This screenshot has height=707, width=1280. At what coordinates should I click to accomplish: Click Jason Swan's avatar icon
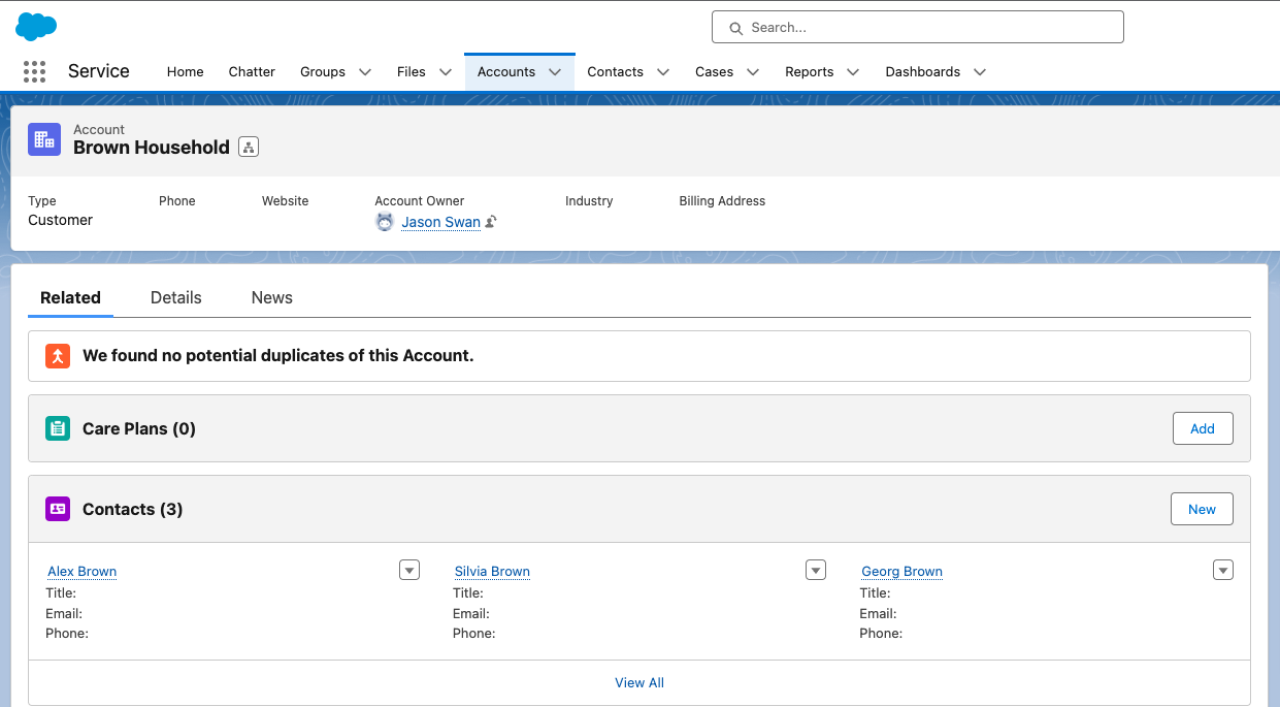coord(385,222)
